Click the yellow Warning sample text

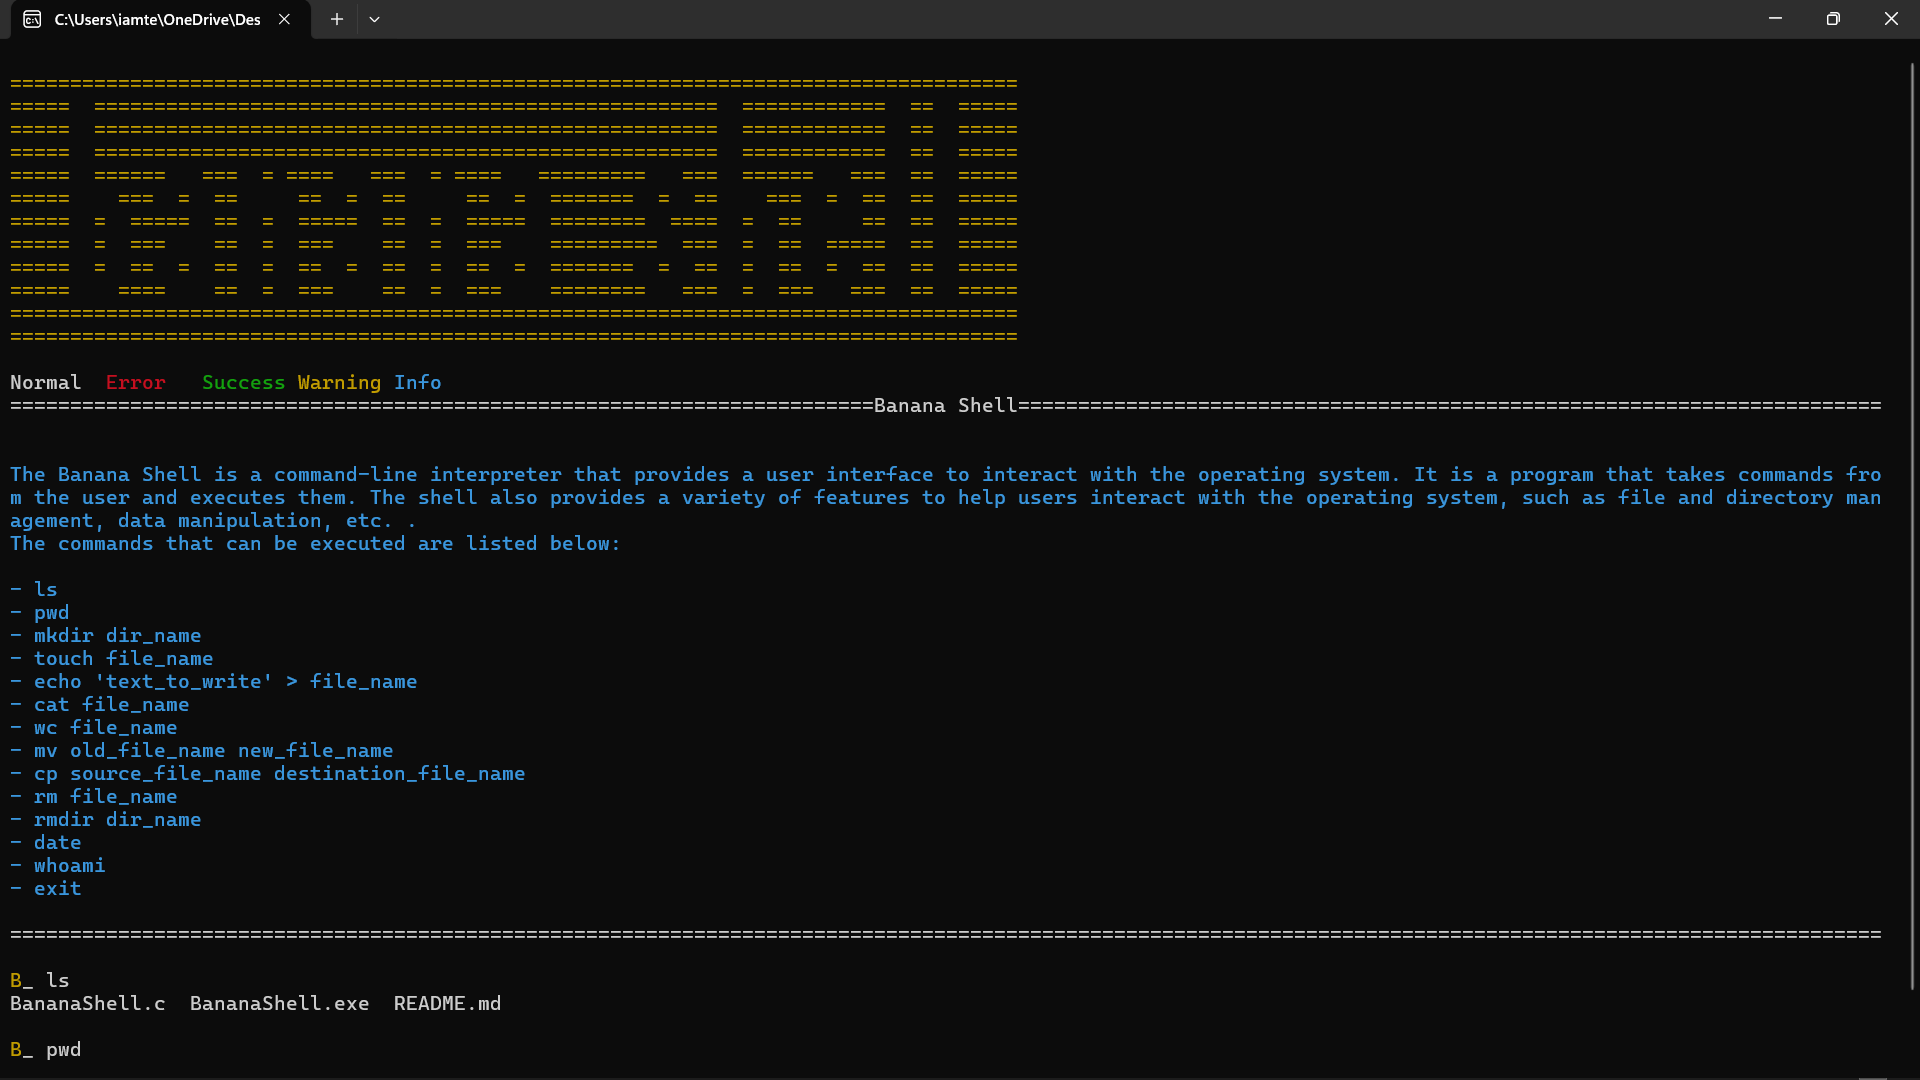pyautogui.click(x=339, y=382)
